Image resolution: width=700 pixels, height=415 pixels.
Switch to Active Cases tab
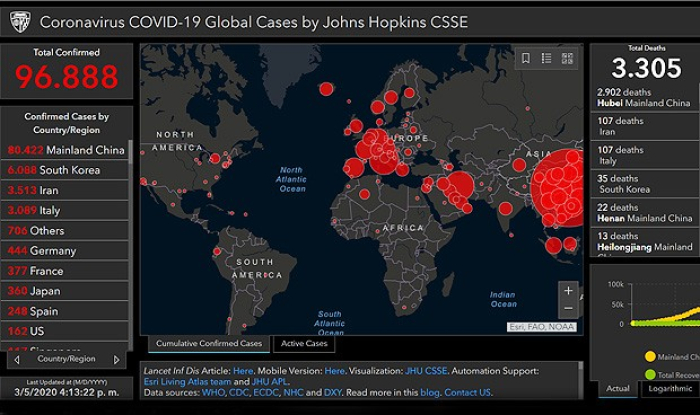coord(304,344)
